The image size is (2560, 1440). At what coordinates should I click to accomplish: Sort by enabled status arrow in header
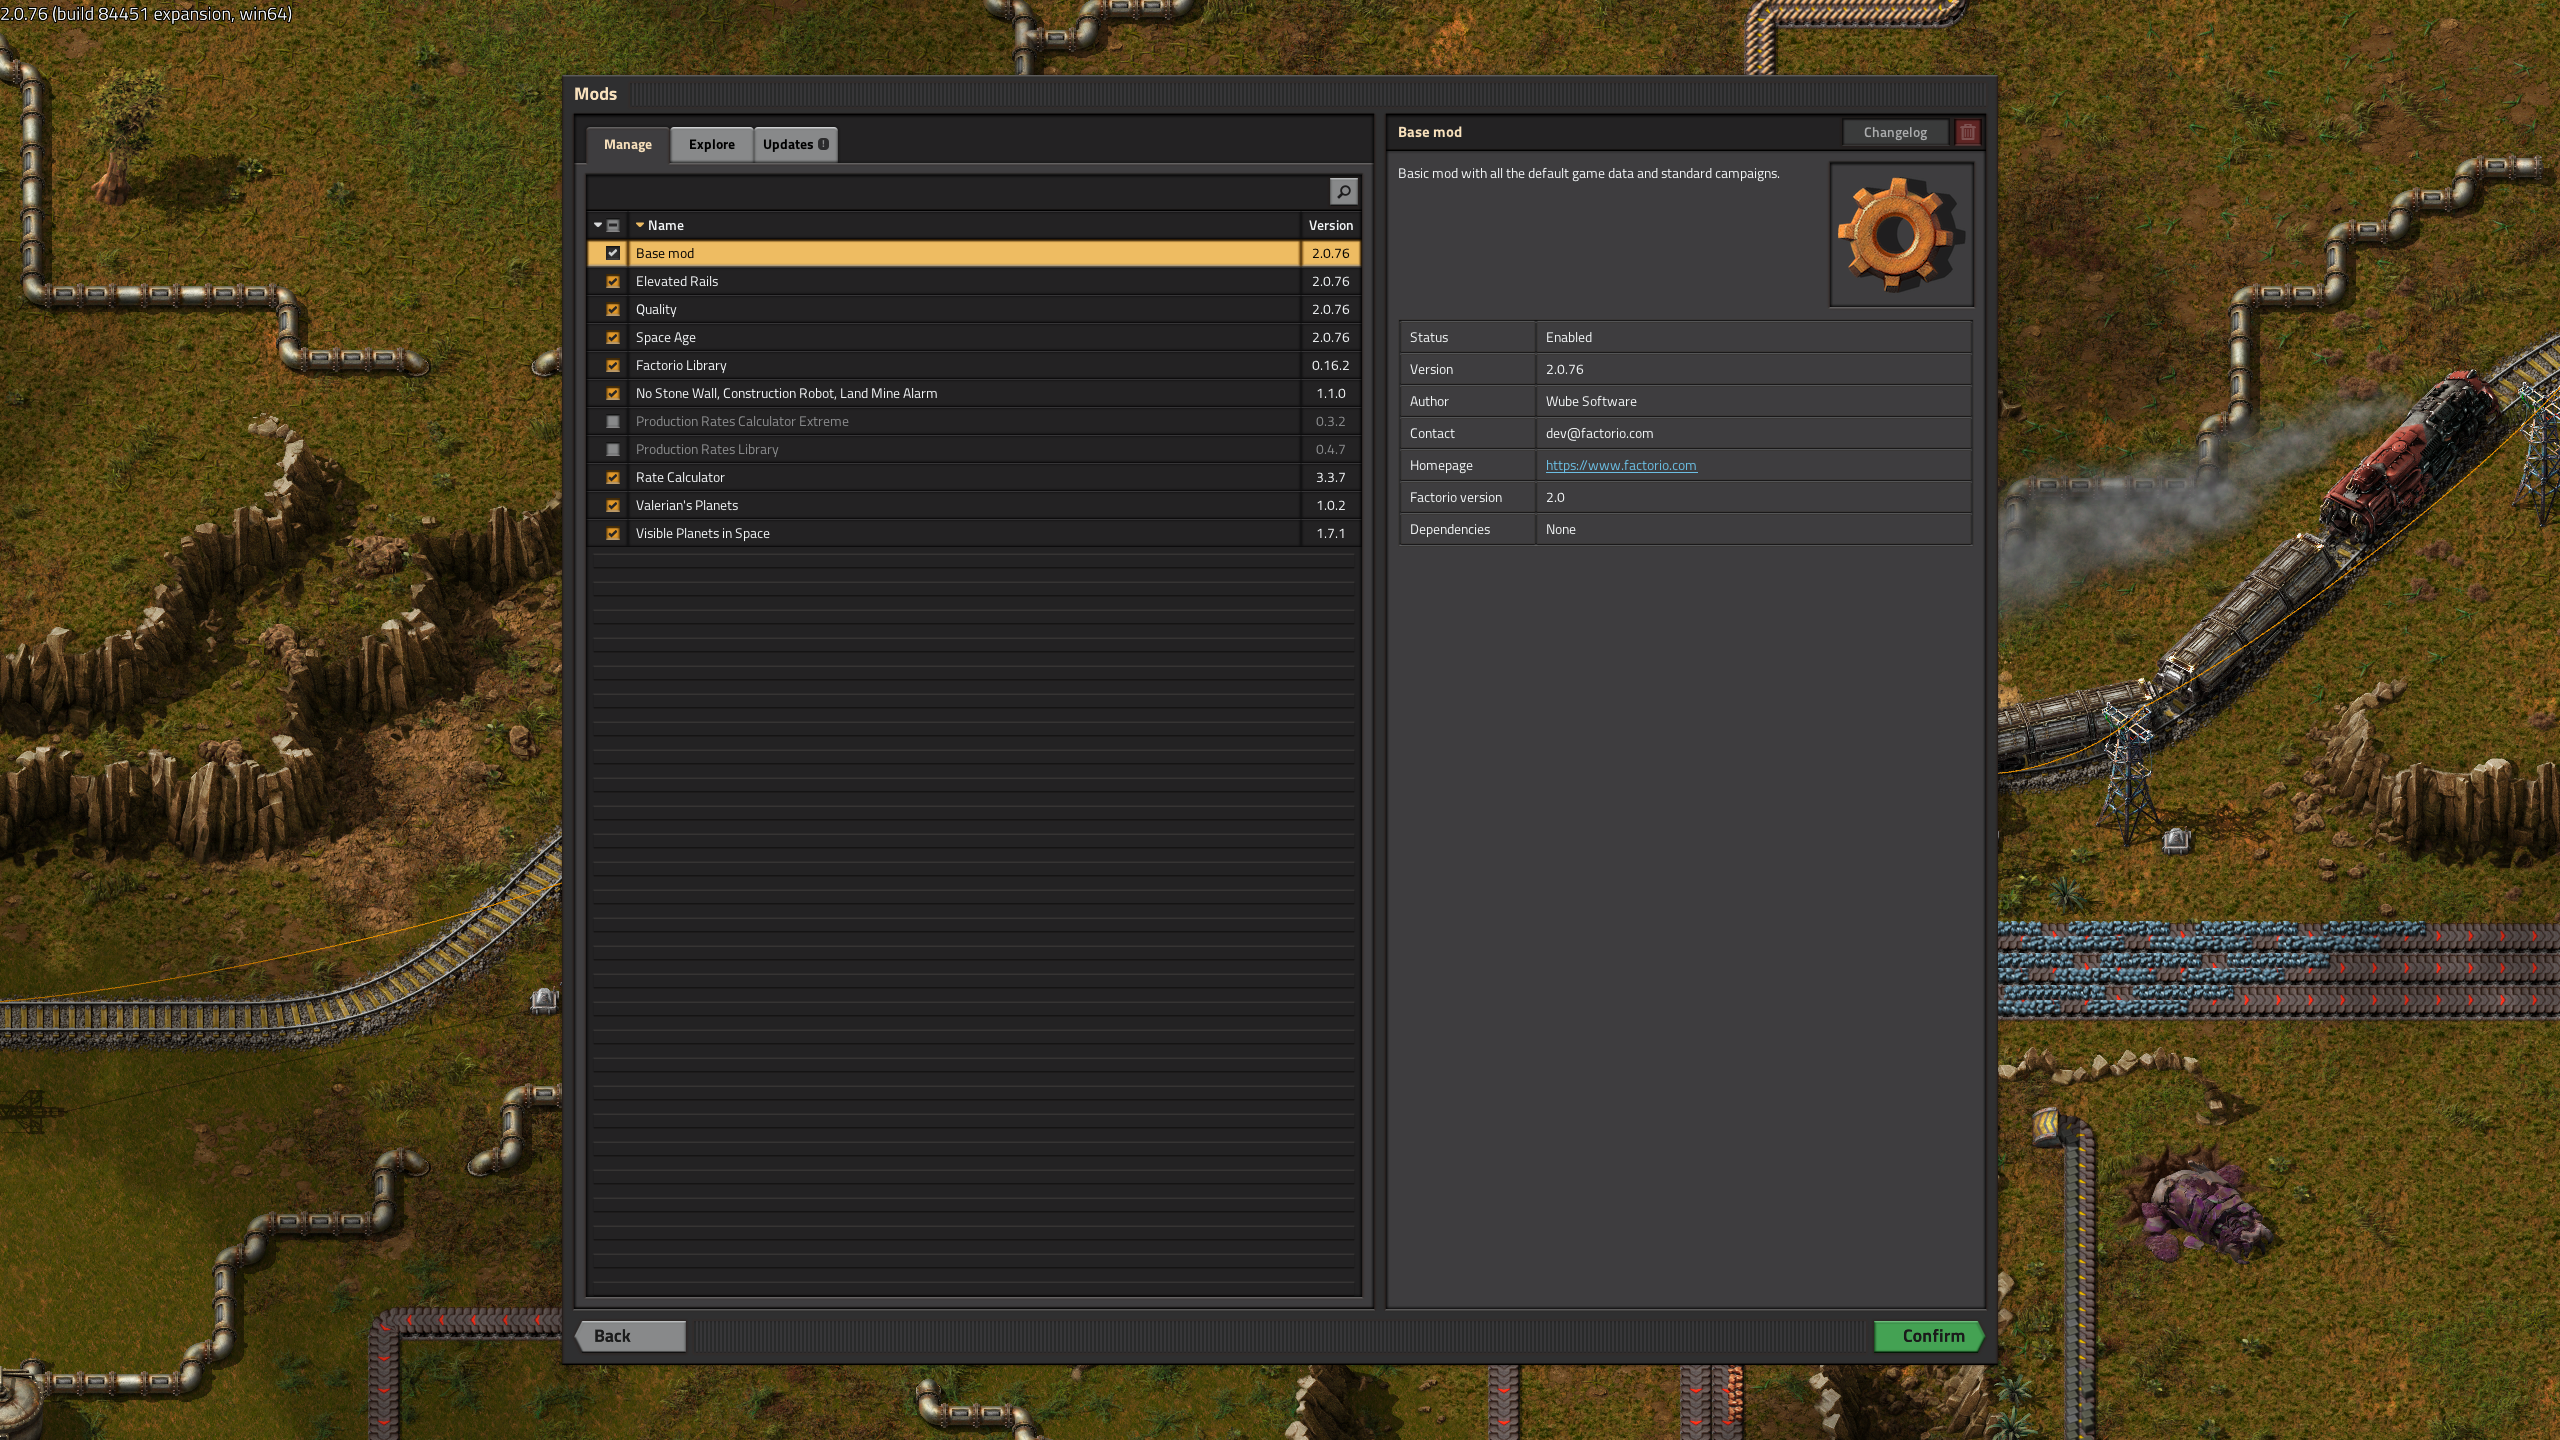click(598, 225)
